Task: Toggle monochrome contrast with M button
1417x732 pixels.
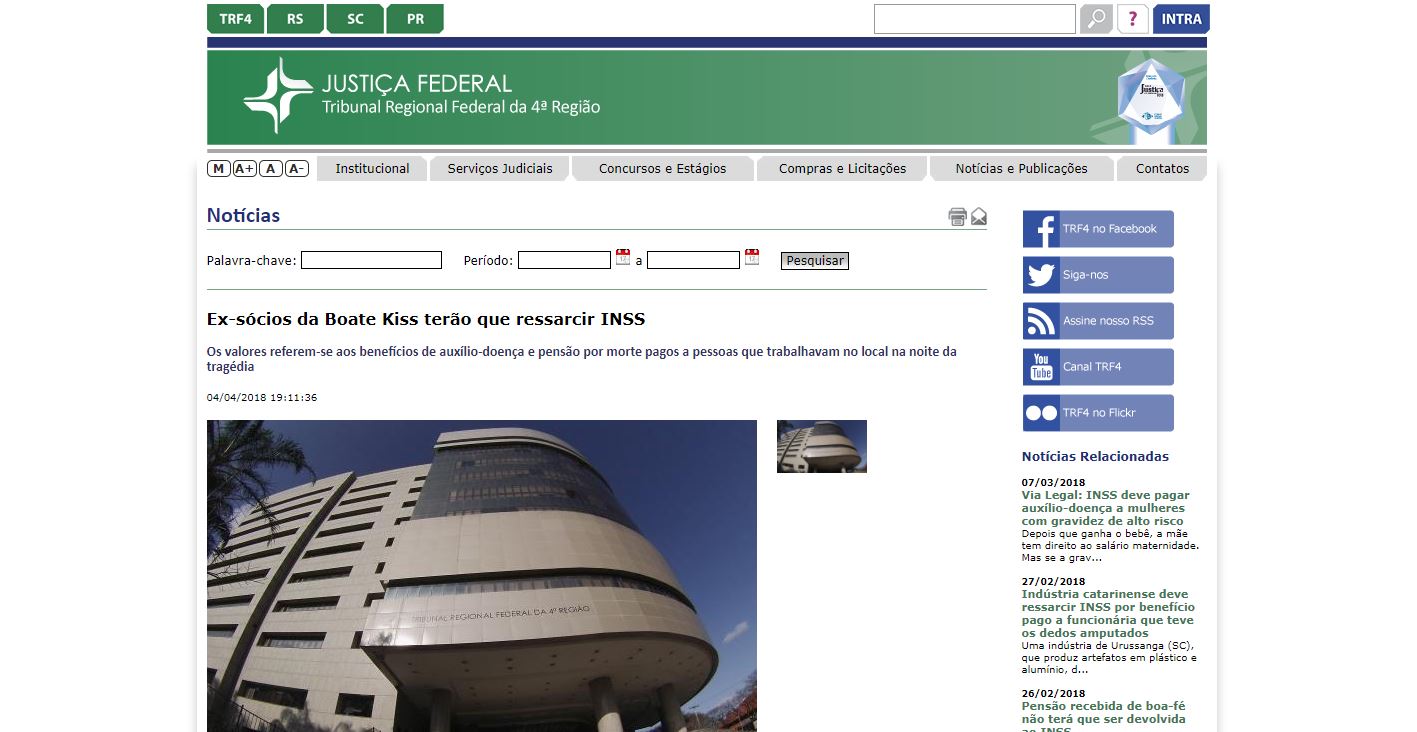Action: click(218, 168)
